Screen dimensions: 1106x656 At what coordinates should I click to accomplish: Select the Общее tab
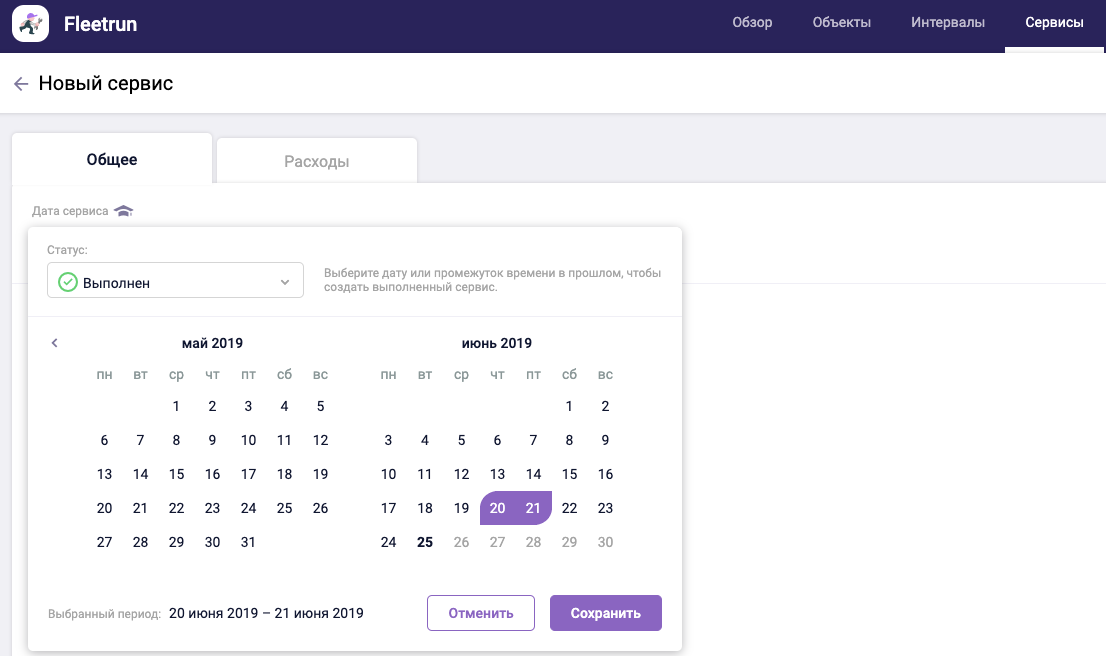pyautogui.click(x=112, y=160)
